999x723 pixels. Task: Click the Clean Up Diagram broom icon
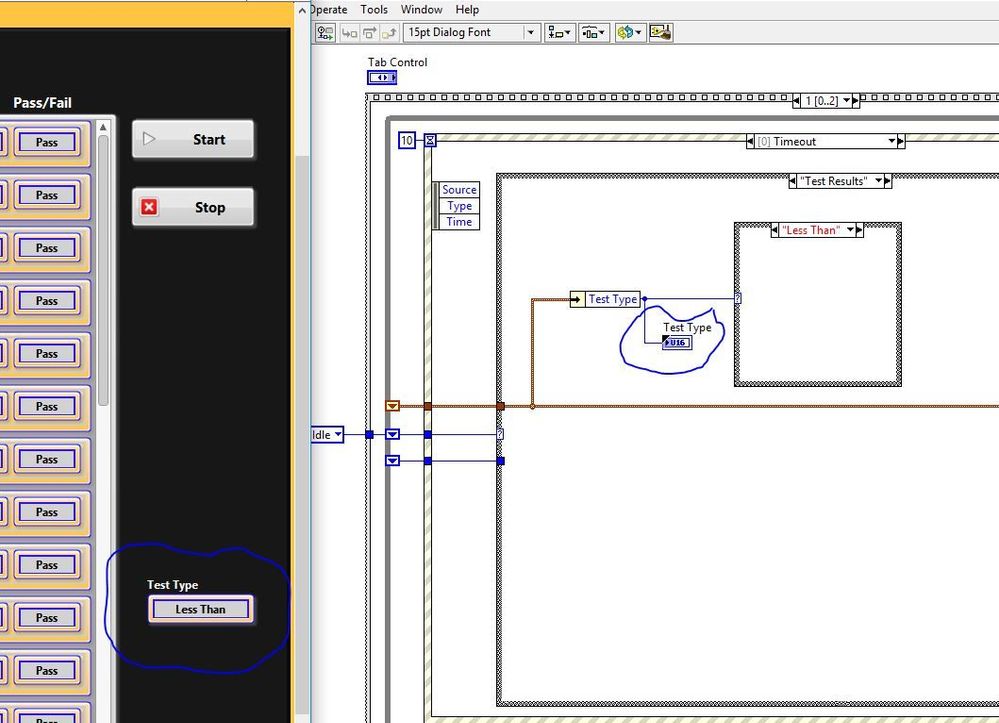coord(661,32)
